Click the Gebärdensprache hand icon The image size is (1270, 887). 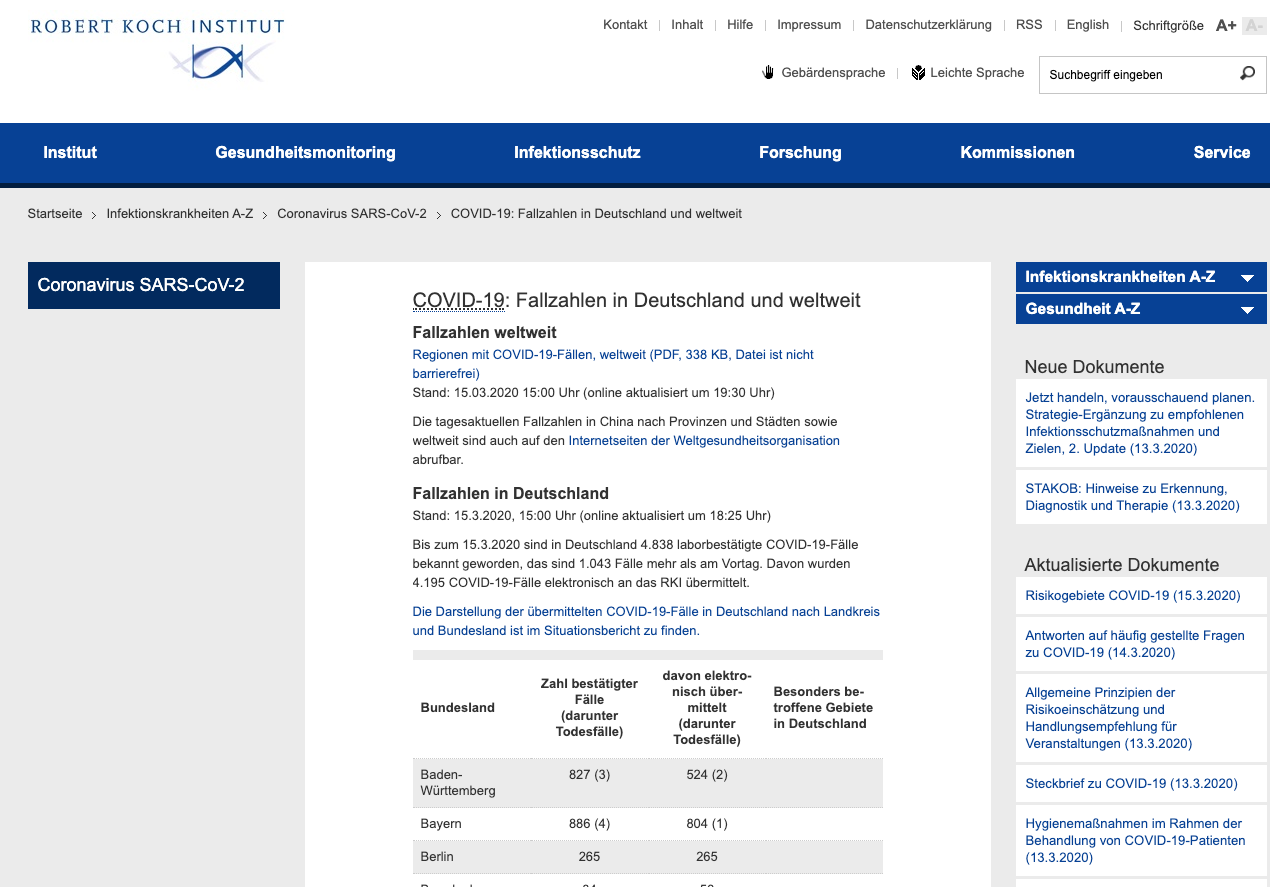coord(769,72)
